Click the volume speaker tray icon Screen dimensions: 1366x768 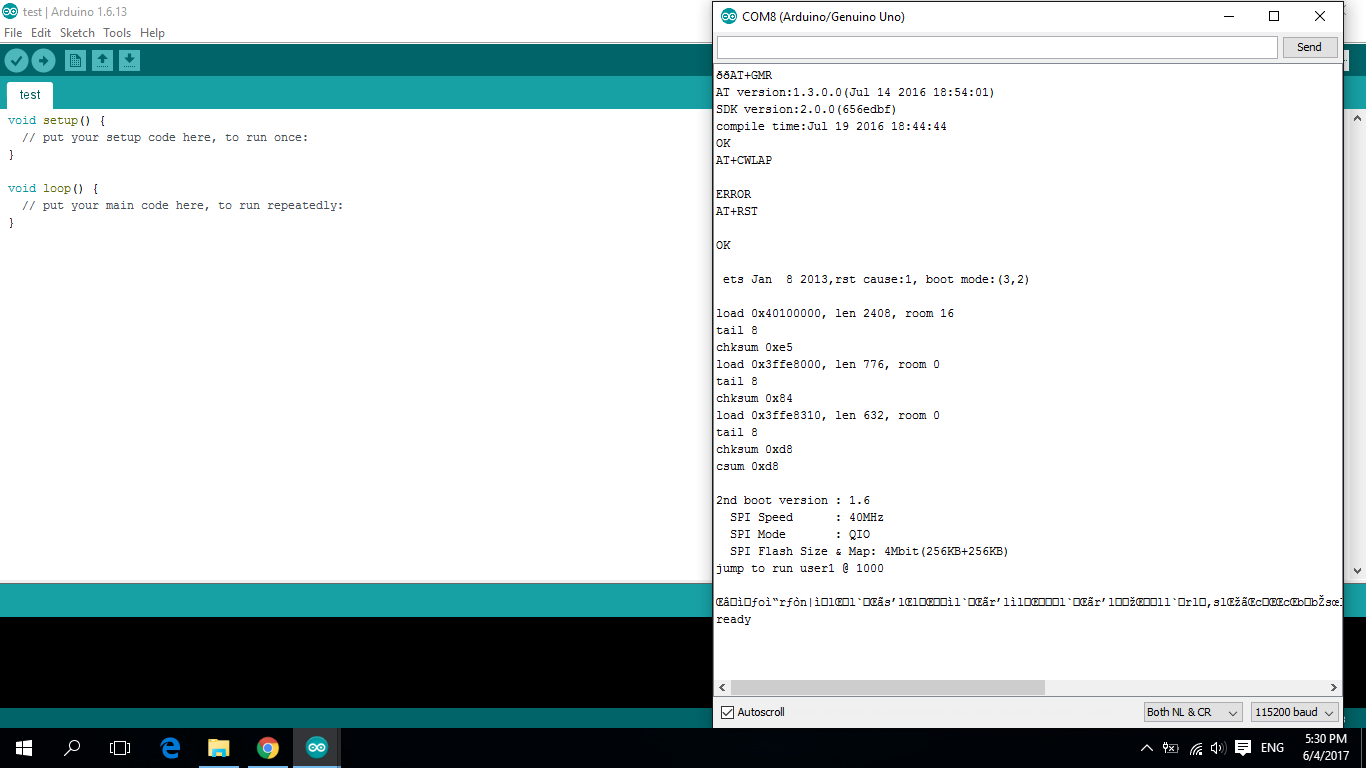coord(1218,748)
